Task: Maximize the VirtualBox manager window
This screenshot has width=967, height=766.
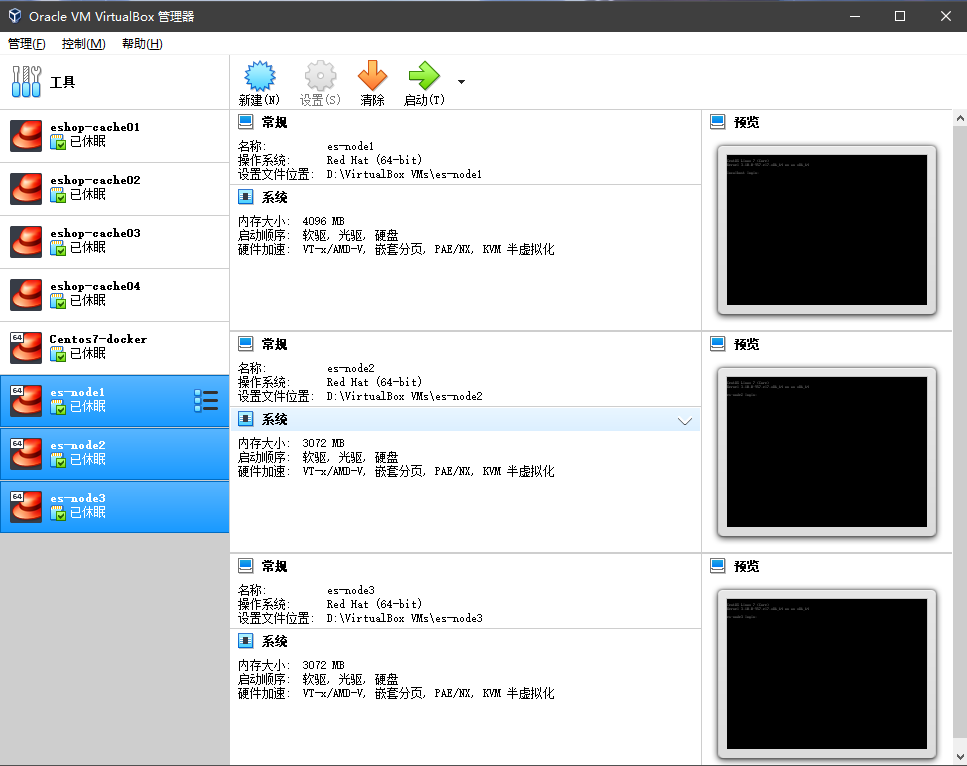Action: click(x=900, y=16)
